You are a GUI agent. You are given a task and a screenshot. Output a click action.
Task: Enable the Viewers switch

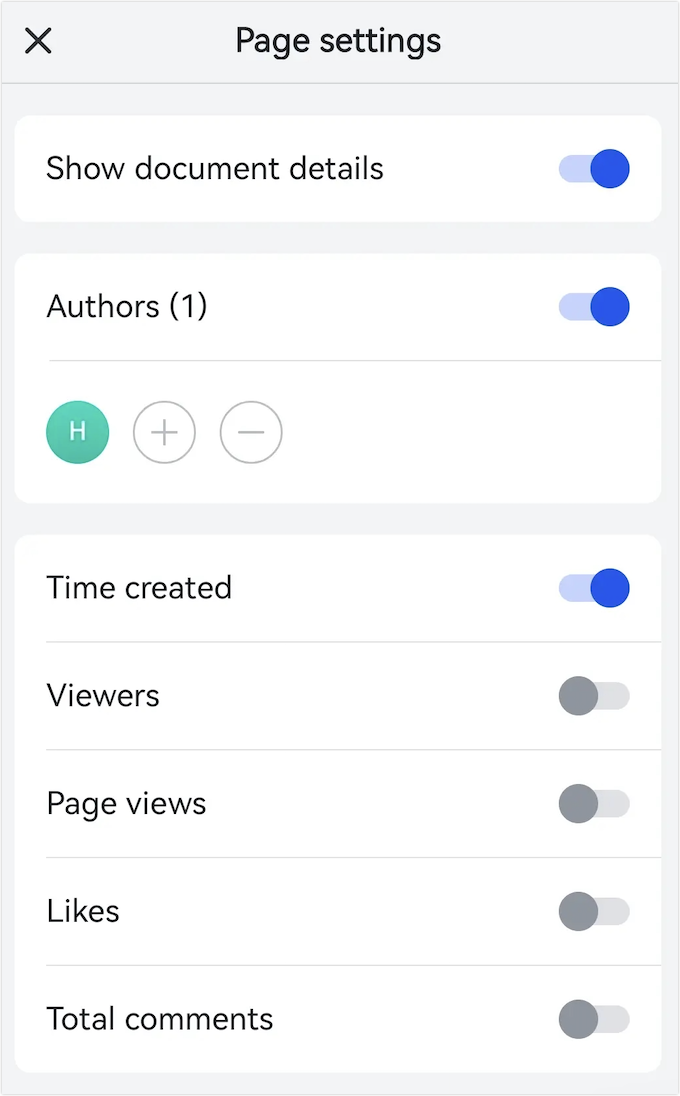pyautogui.click(x=594, y=696)
